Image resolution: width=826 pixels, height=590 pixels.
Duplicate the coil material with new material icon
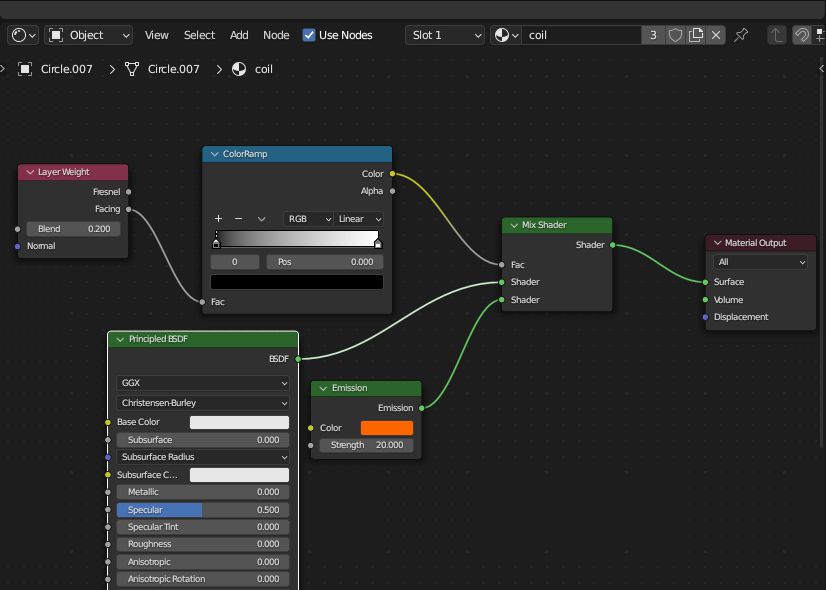(x=696, y=35)
